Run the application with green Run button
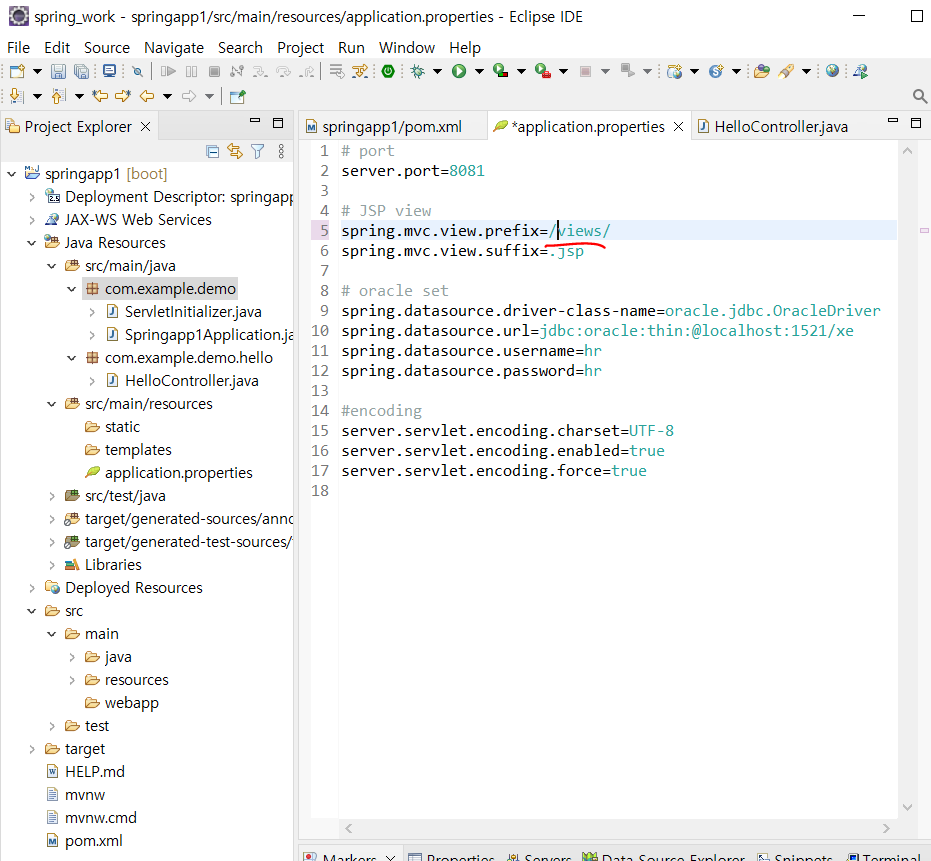This screenshot has width=931, height=861. coord(459,71)
